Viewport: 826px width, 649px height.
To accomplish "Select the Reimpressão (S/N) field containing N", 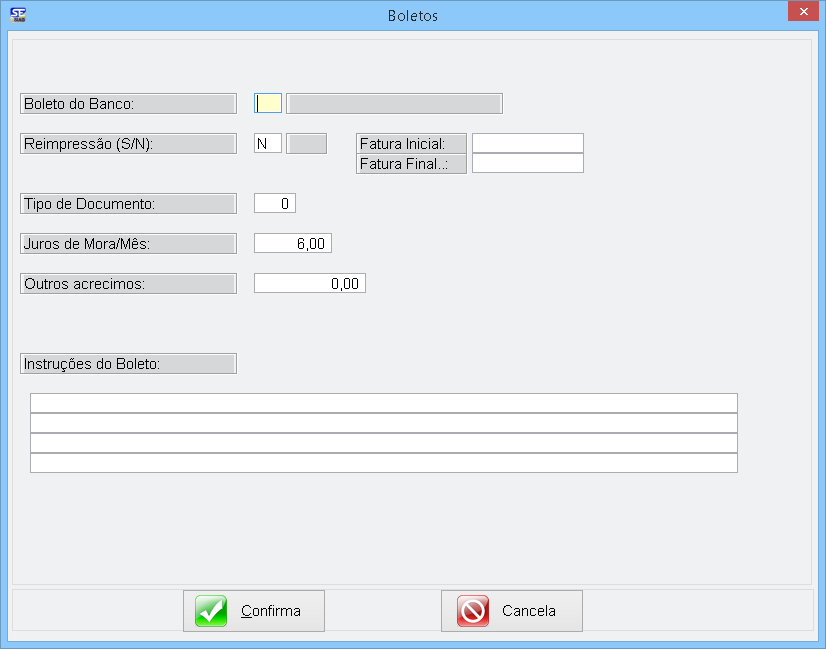I will [x=267, y=143].
